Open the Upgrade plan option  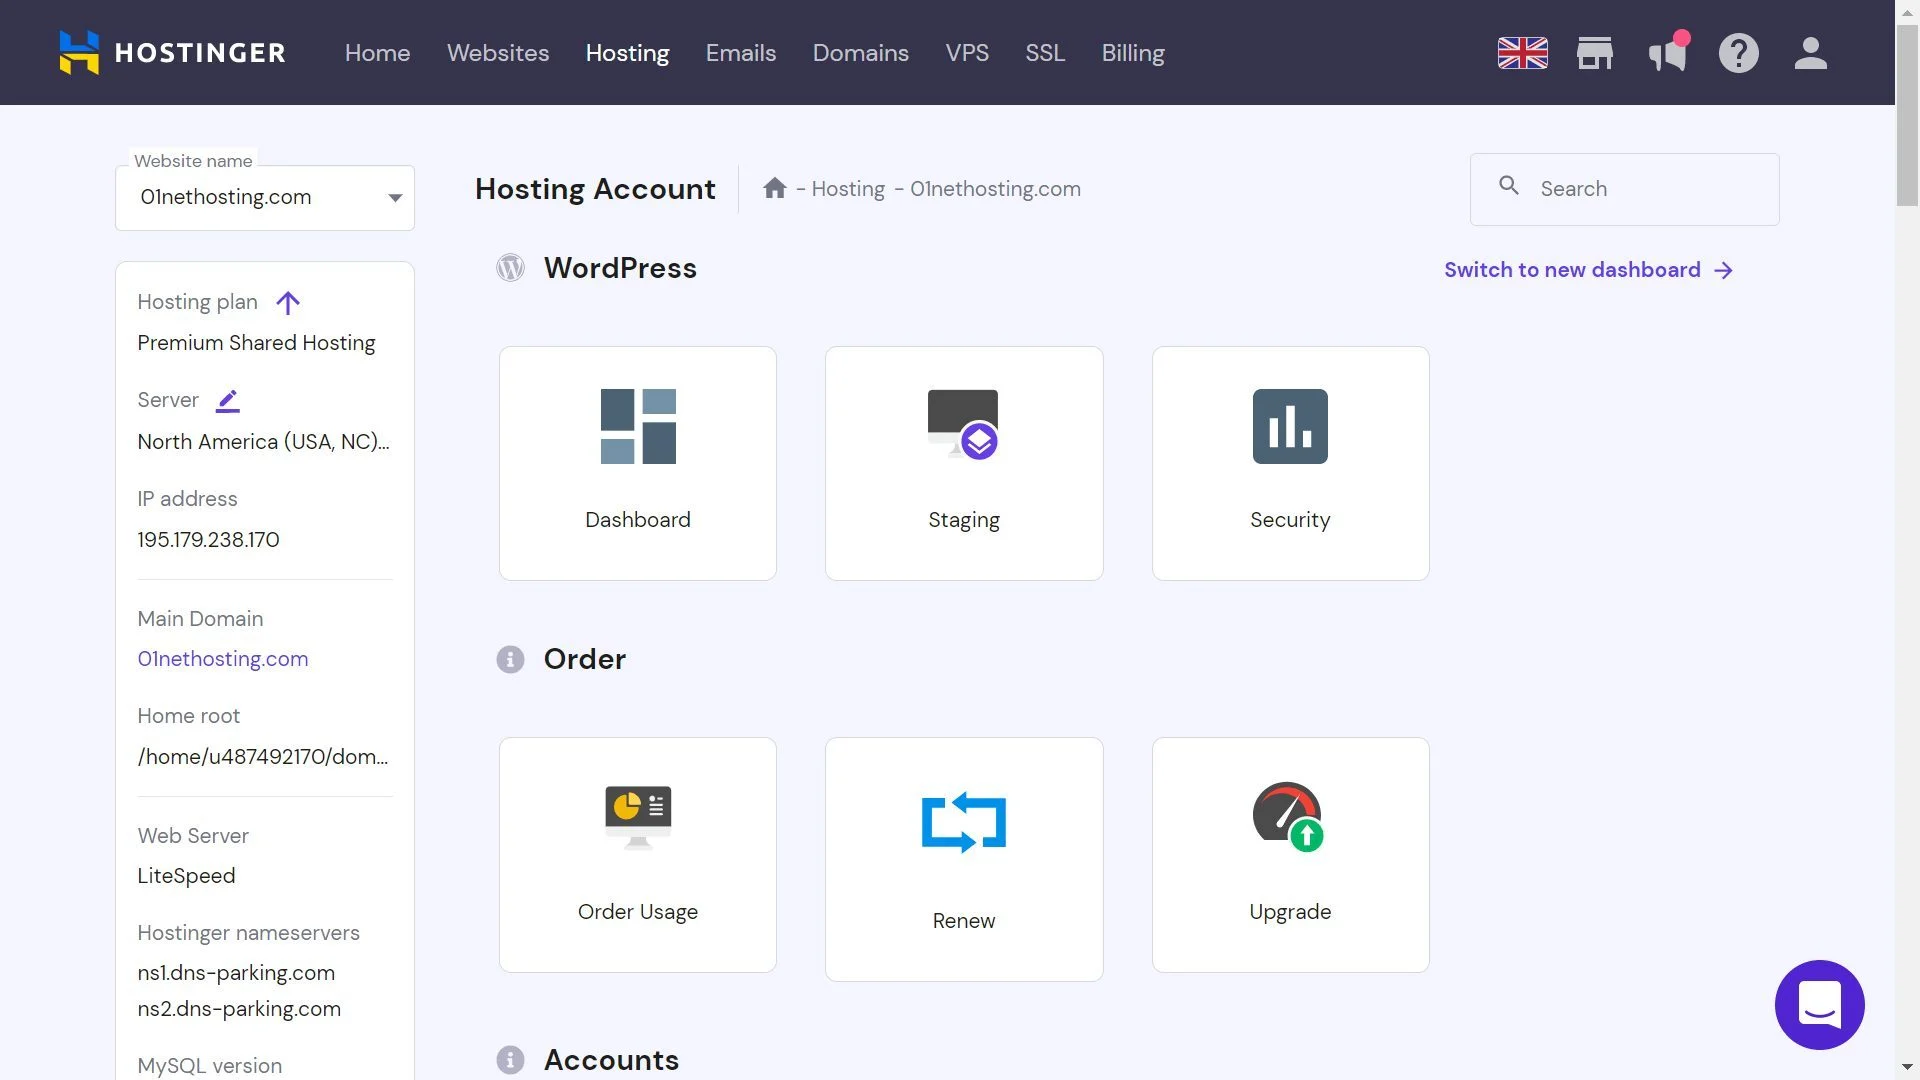(x=1290, y=855)
